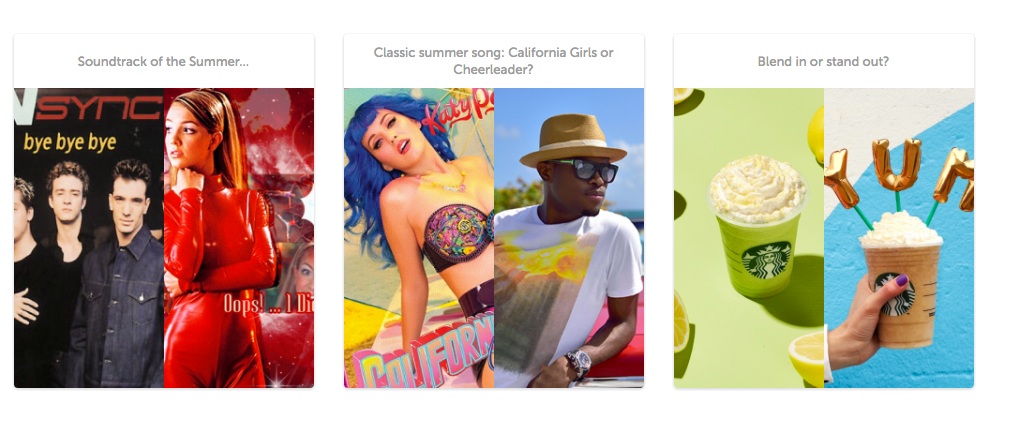Click the California Gurls 3D lettering
Viewport: 1030px width, 440px height.
coord(424,355)
